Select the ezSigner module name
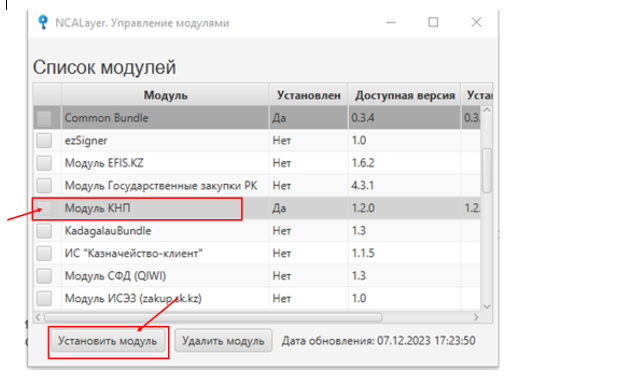 tap(86, 141)
